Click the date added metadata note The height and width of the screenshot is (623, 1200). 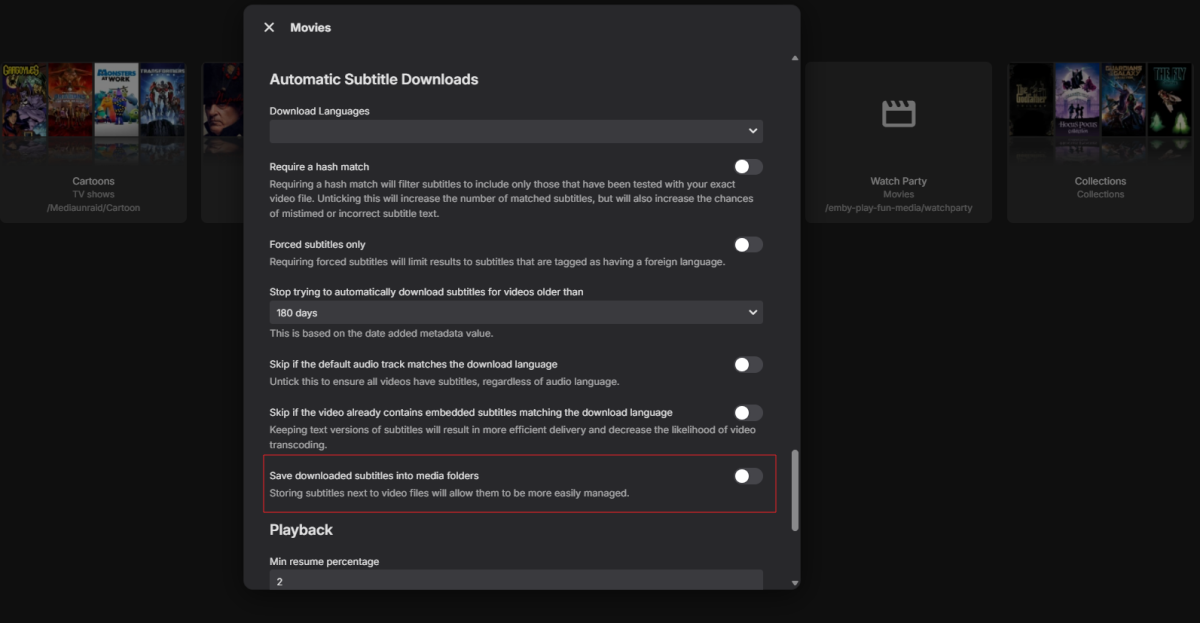tap(381, 333)
